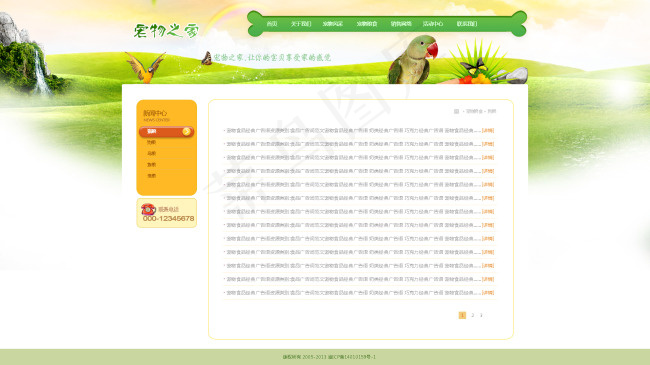This screenshot has width=650, height=365.
Task: Open the 销售网络 navigation item
Action: click(x=401, y=24)
